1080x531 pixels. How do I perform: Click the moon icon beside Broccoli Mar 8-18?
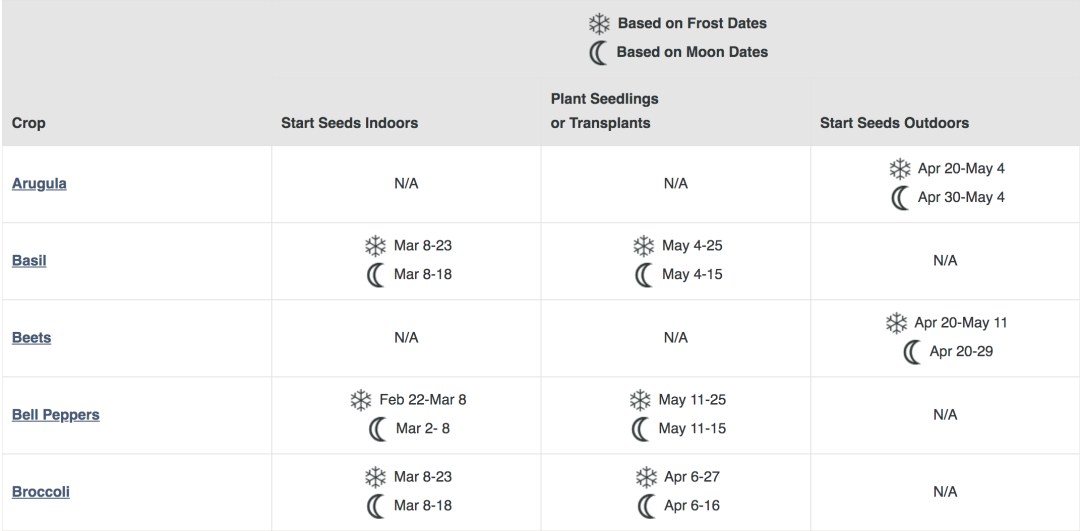(x=376, y=506)
